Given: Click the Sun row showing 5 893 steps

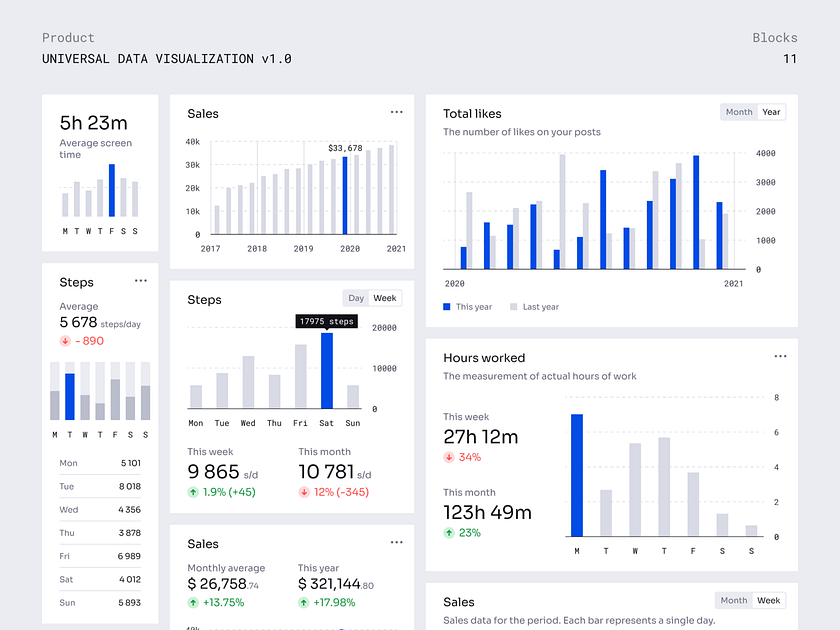Looking at the screenshot, I should pos(100,602).
